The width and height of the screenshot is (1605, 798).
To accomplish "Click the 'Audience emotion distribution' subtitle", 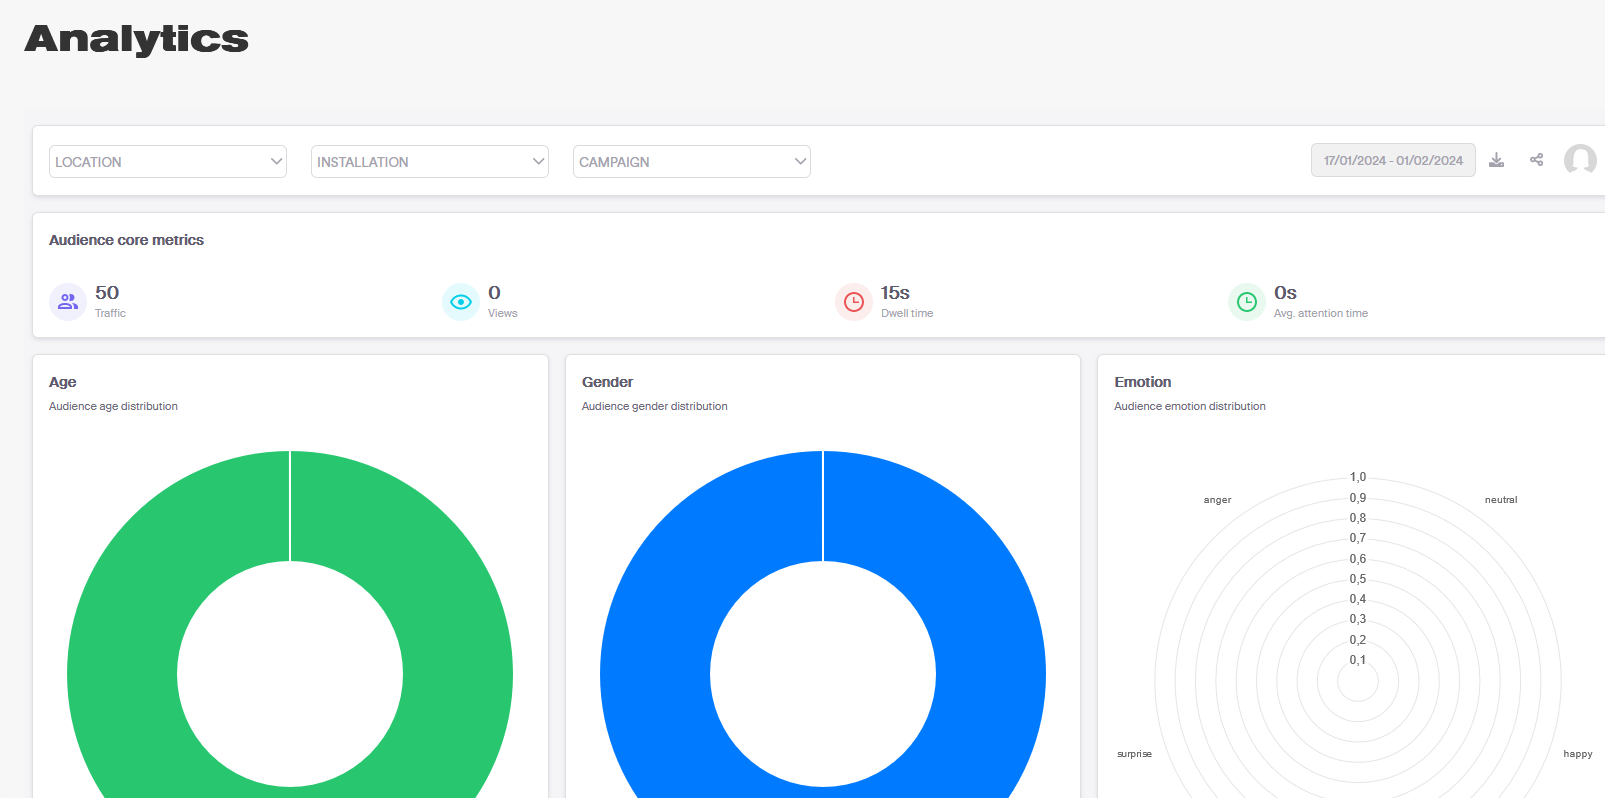I will (1190, 406).
